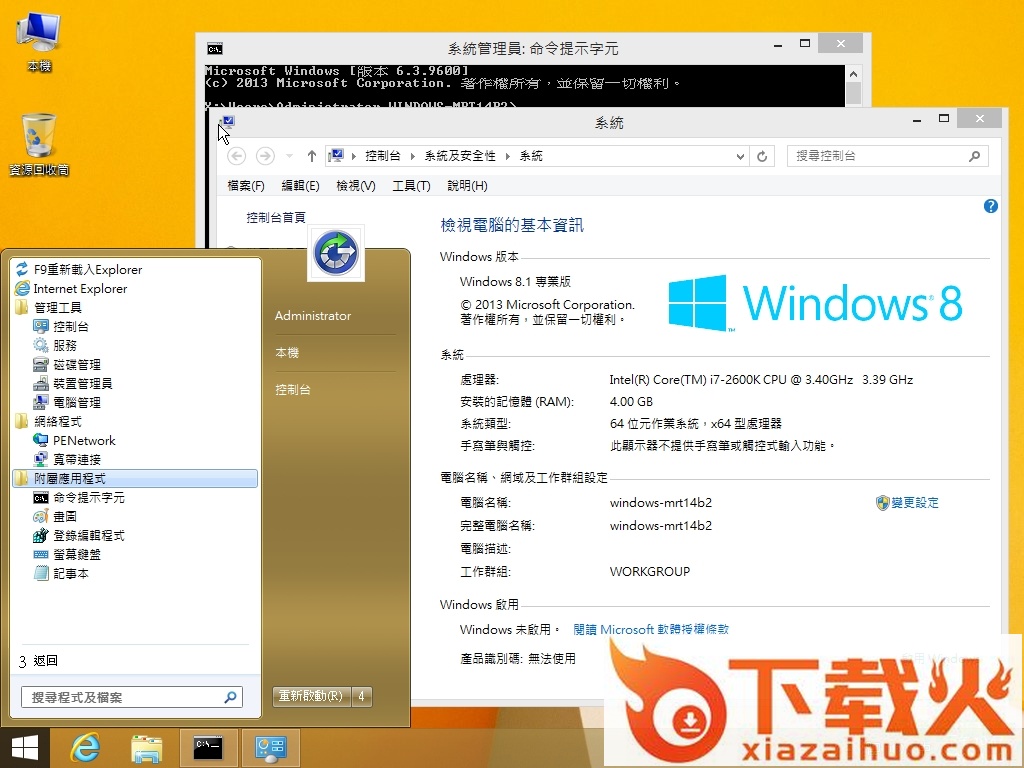Open the address bar history dropdown arrow
This screenshot has width=1024, height=768.
pos(740,156)
